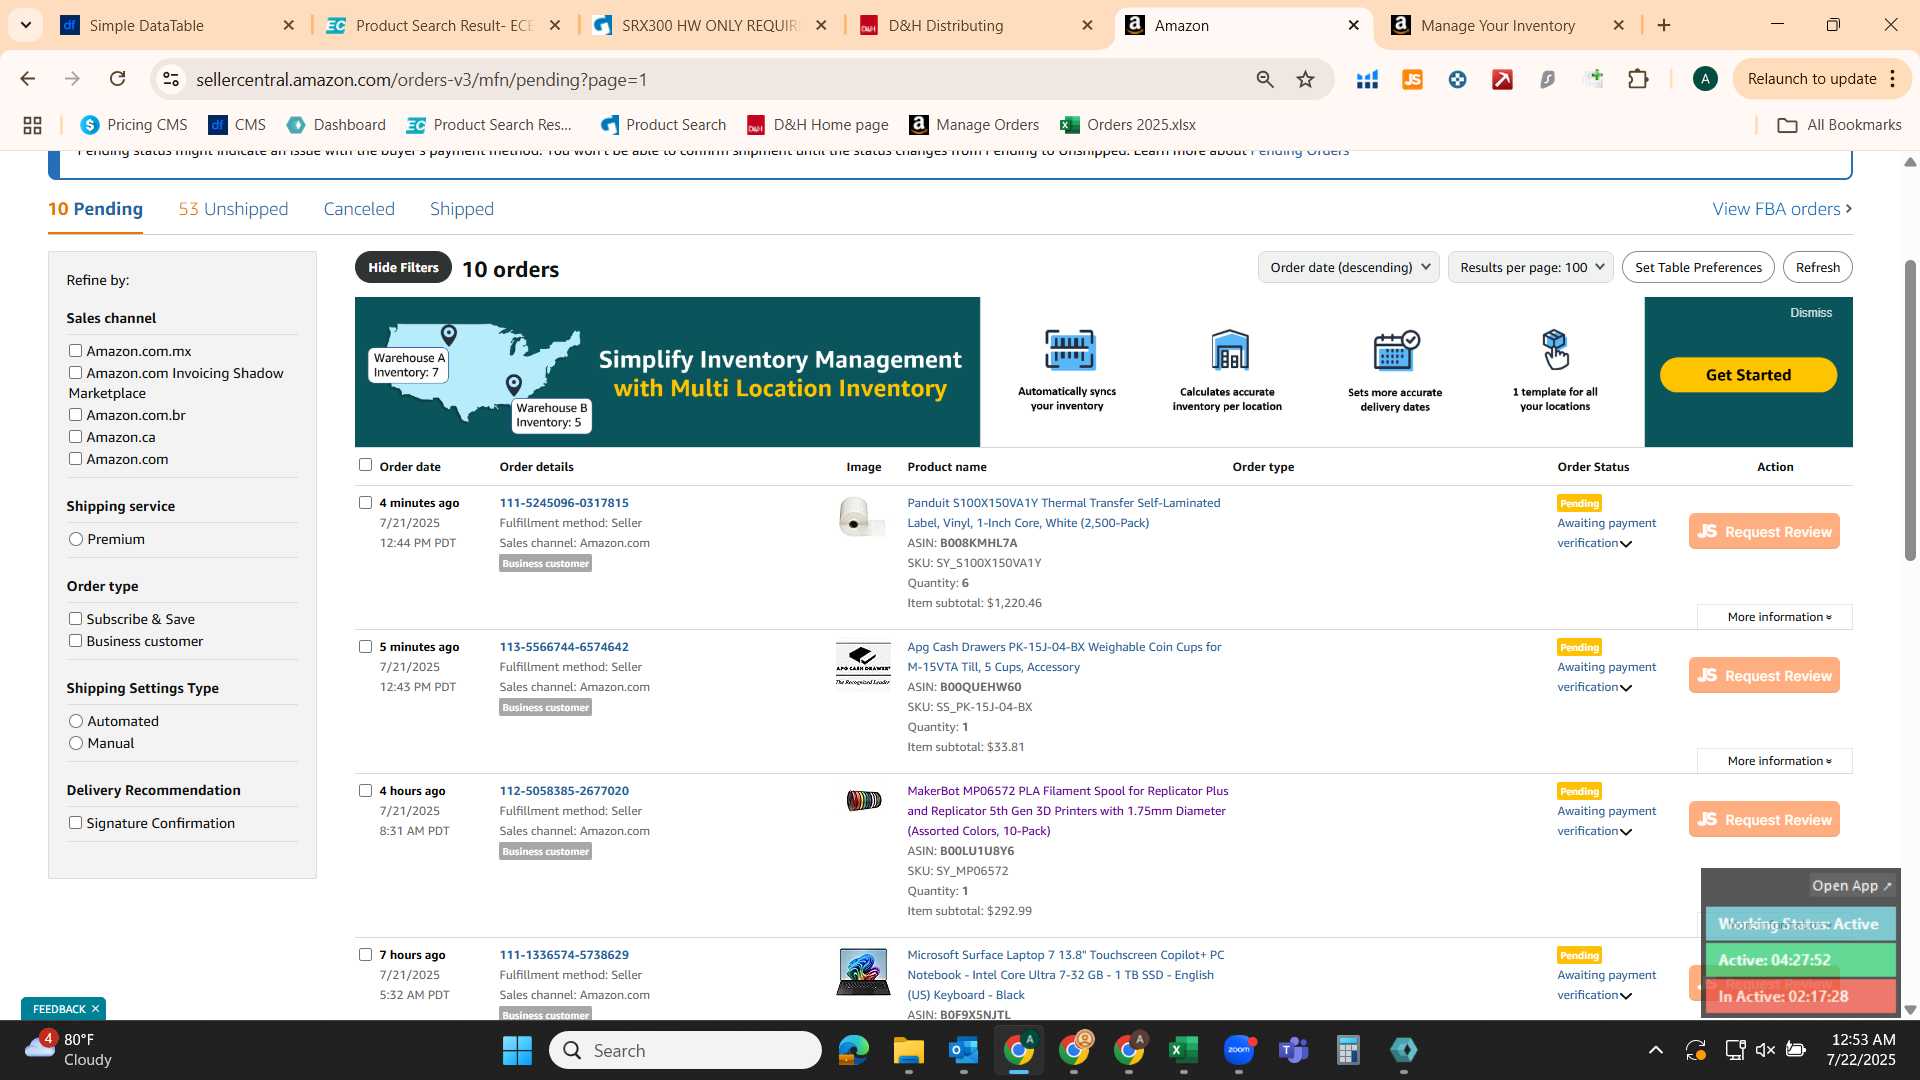Show hidden system tray icons

[1656, 1050]
